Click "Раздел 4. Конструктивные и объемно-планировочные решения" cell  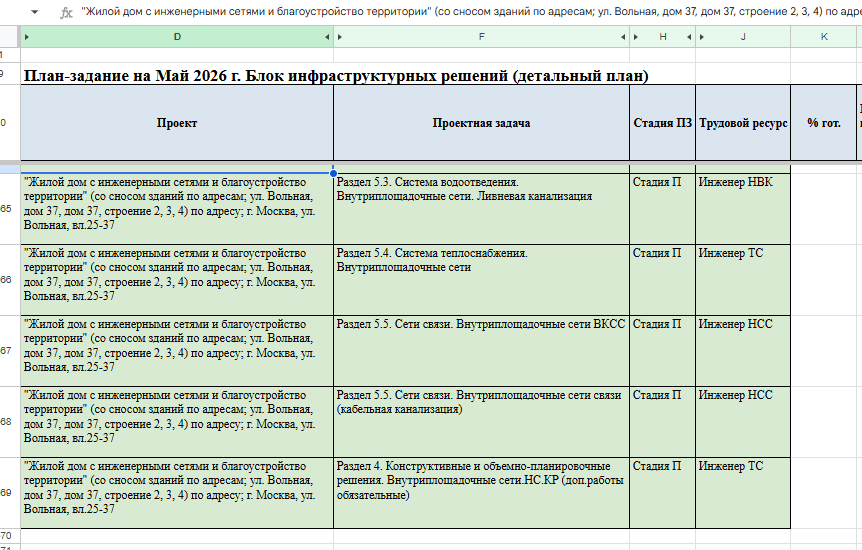482,493
